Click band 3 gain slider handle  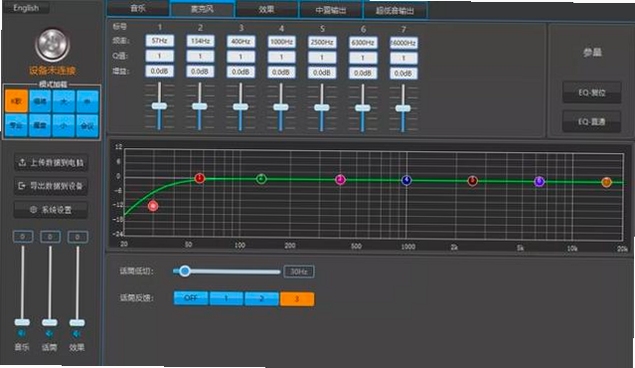(241, 107)
